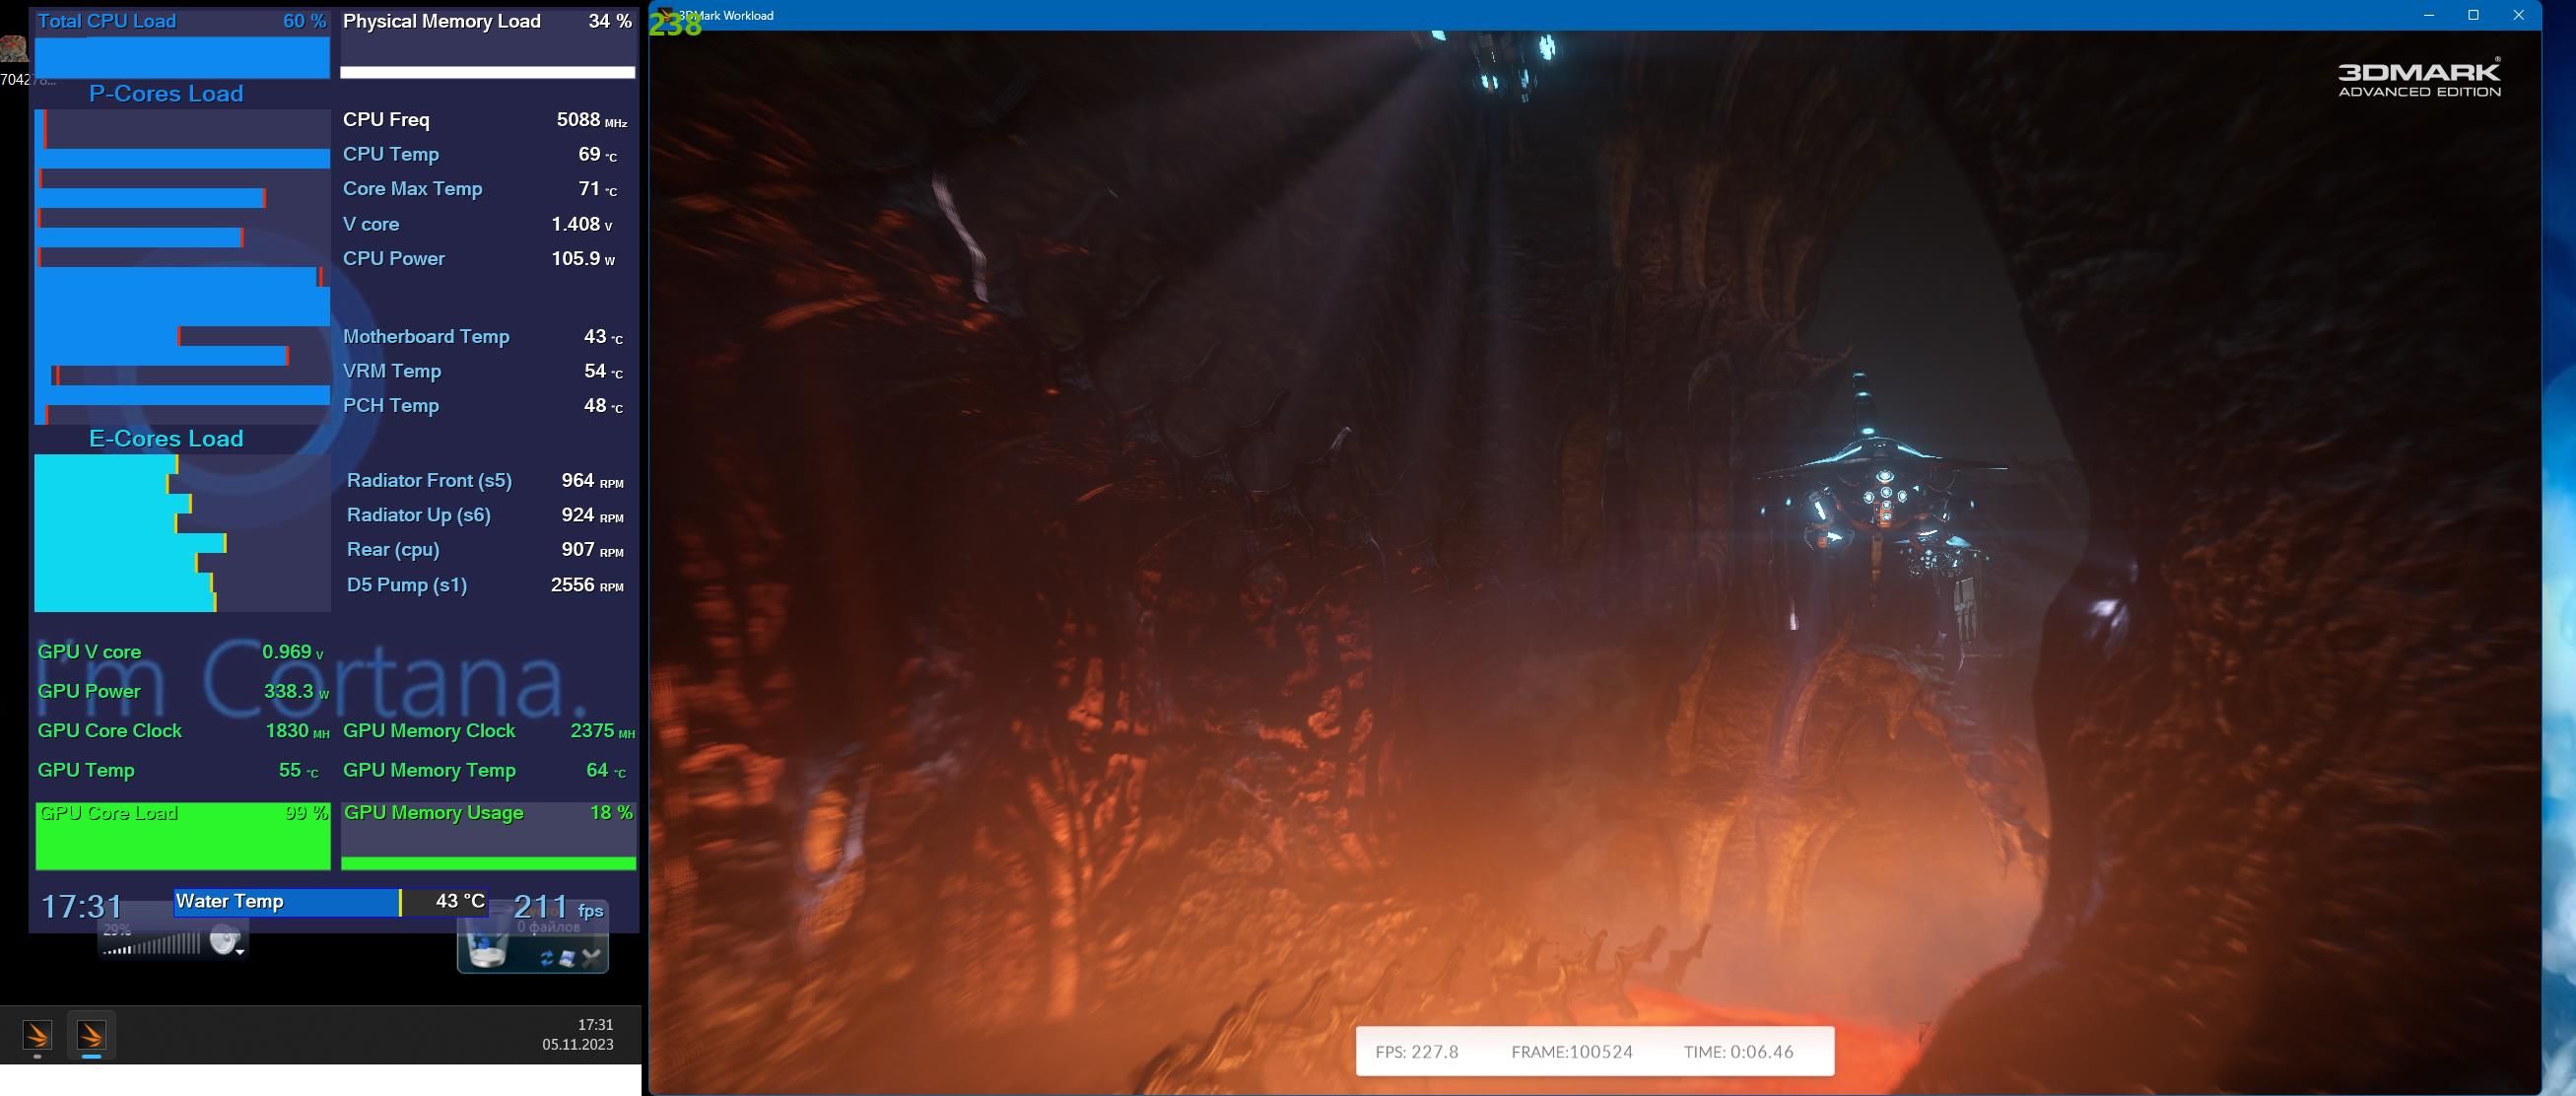The width and height of the screenshot is (2576, 1096).
Task: Open the volume gadget dropdown arrow
Action: tap(240, 953)
